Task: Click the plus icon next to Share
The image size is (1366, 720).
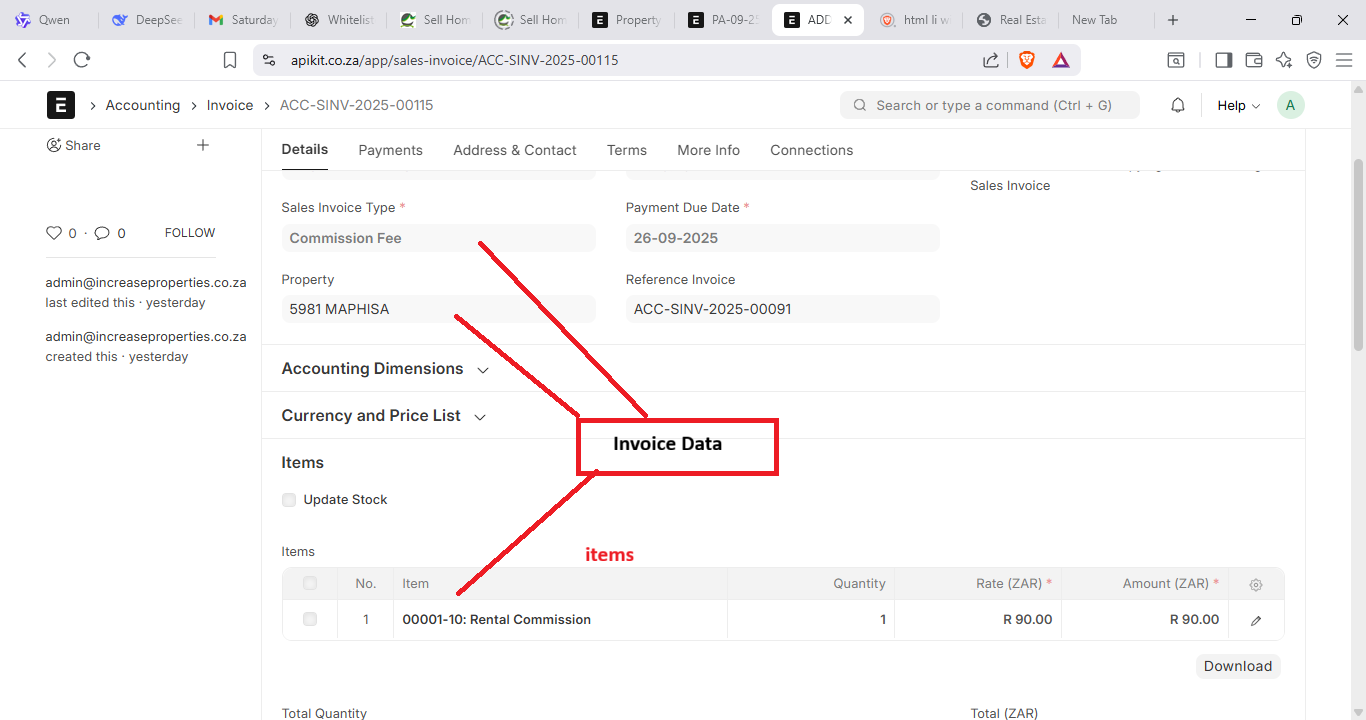Action: [x=203, y=145]
